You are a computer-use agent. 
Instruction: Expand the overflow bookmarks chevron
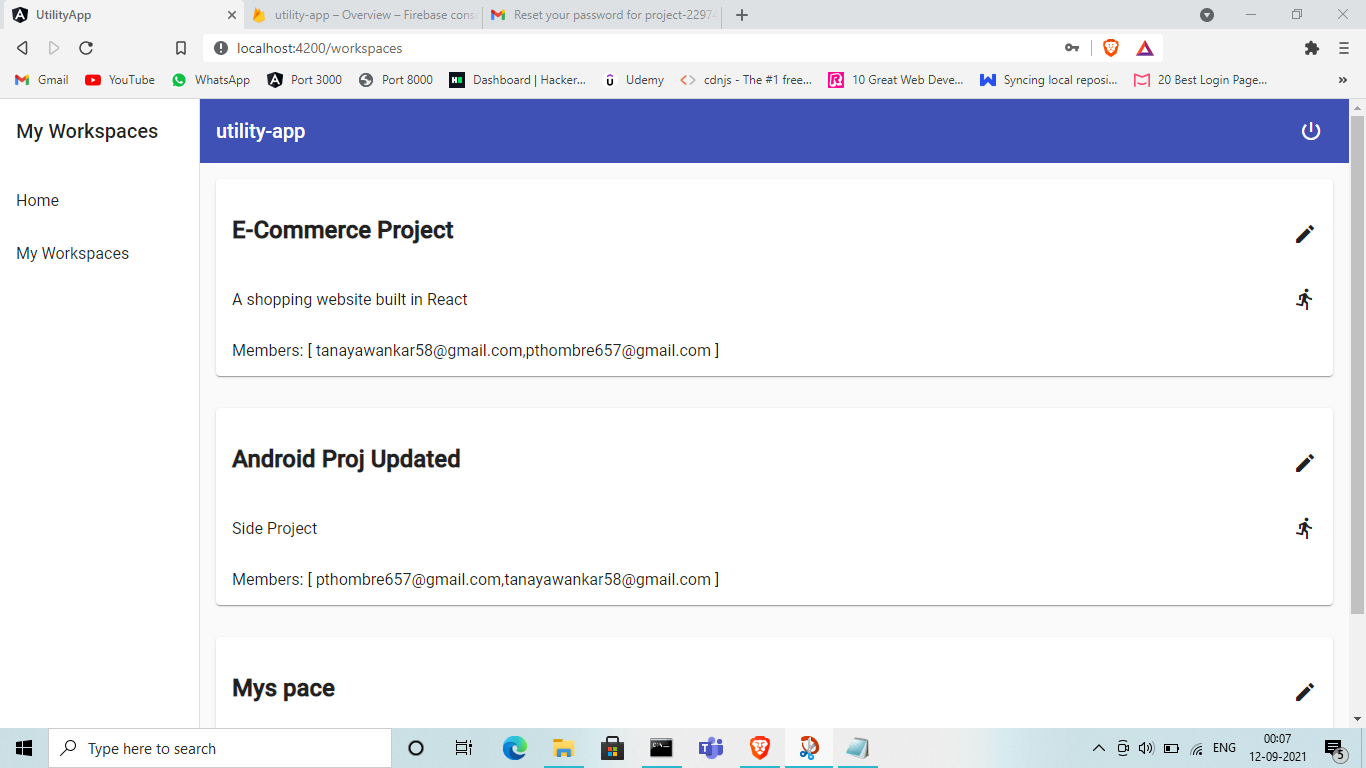pos(1343,79)
